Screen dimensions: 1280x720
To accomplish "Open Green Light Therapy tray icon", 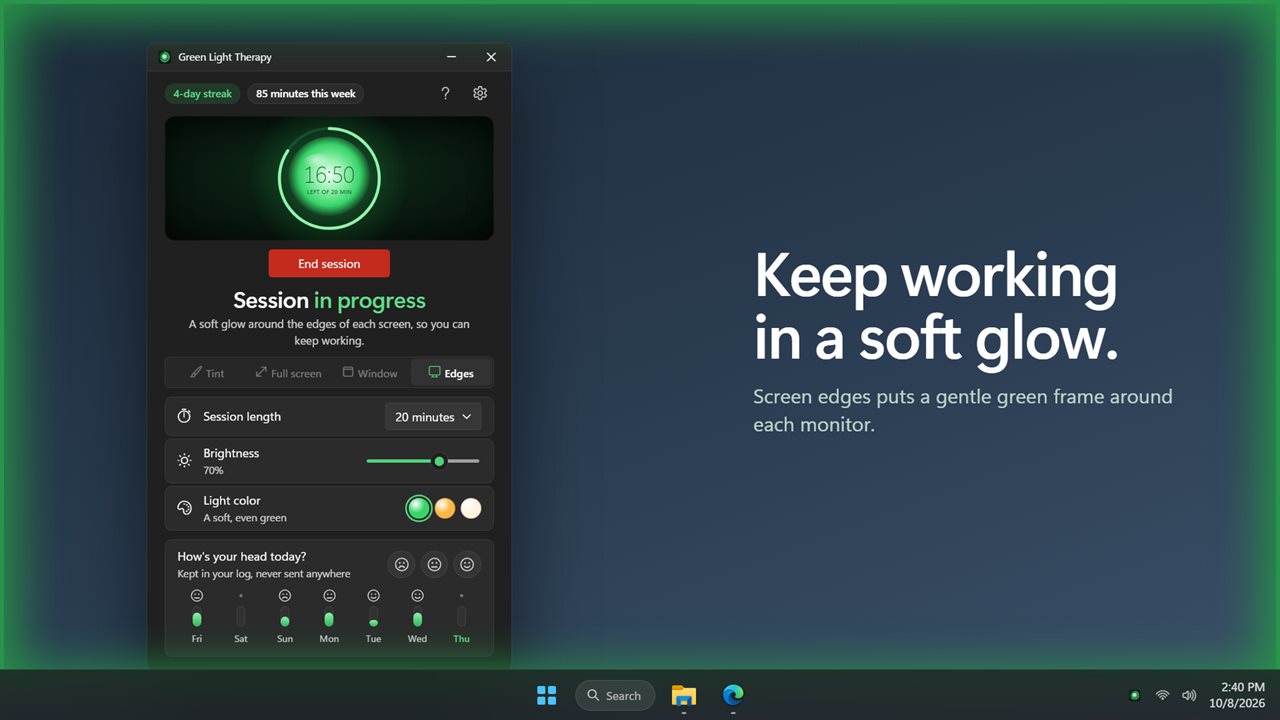I will pyautogui.click(x=1134, y=695).
